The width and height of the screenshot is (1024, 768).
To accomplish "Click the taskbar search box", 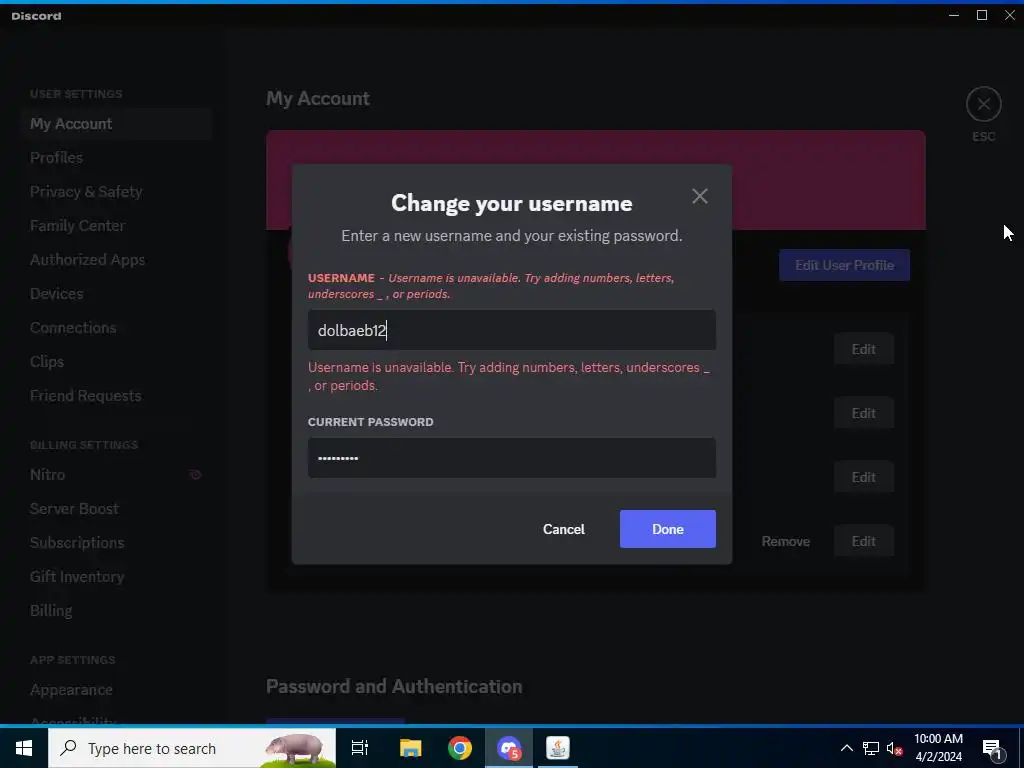I will (192, 748).
